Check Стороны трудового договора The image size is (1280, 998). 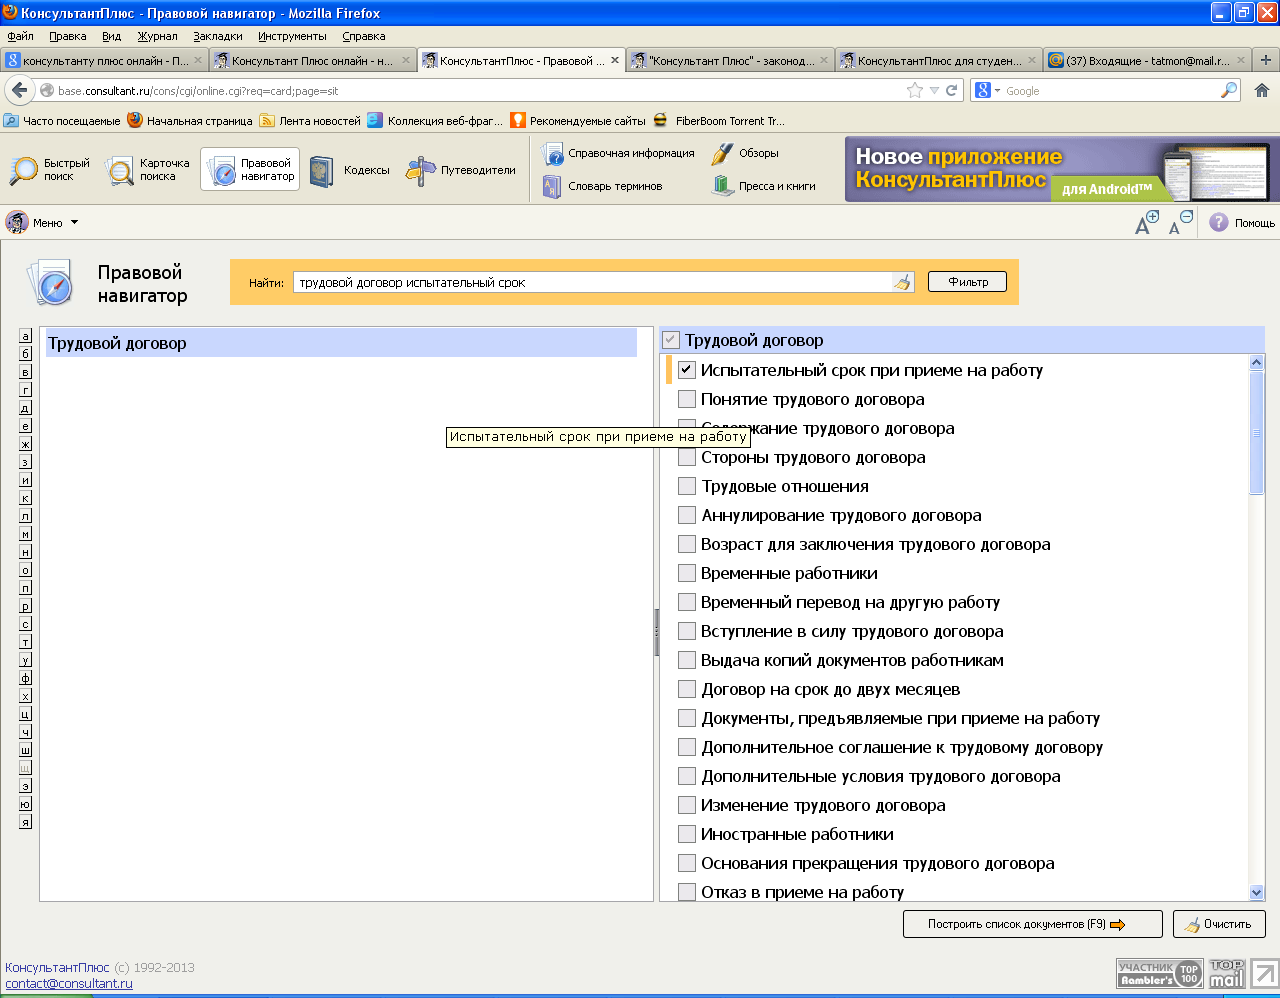(x=687, y=457)
